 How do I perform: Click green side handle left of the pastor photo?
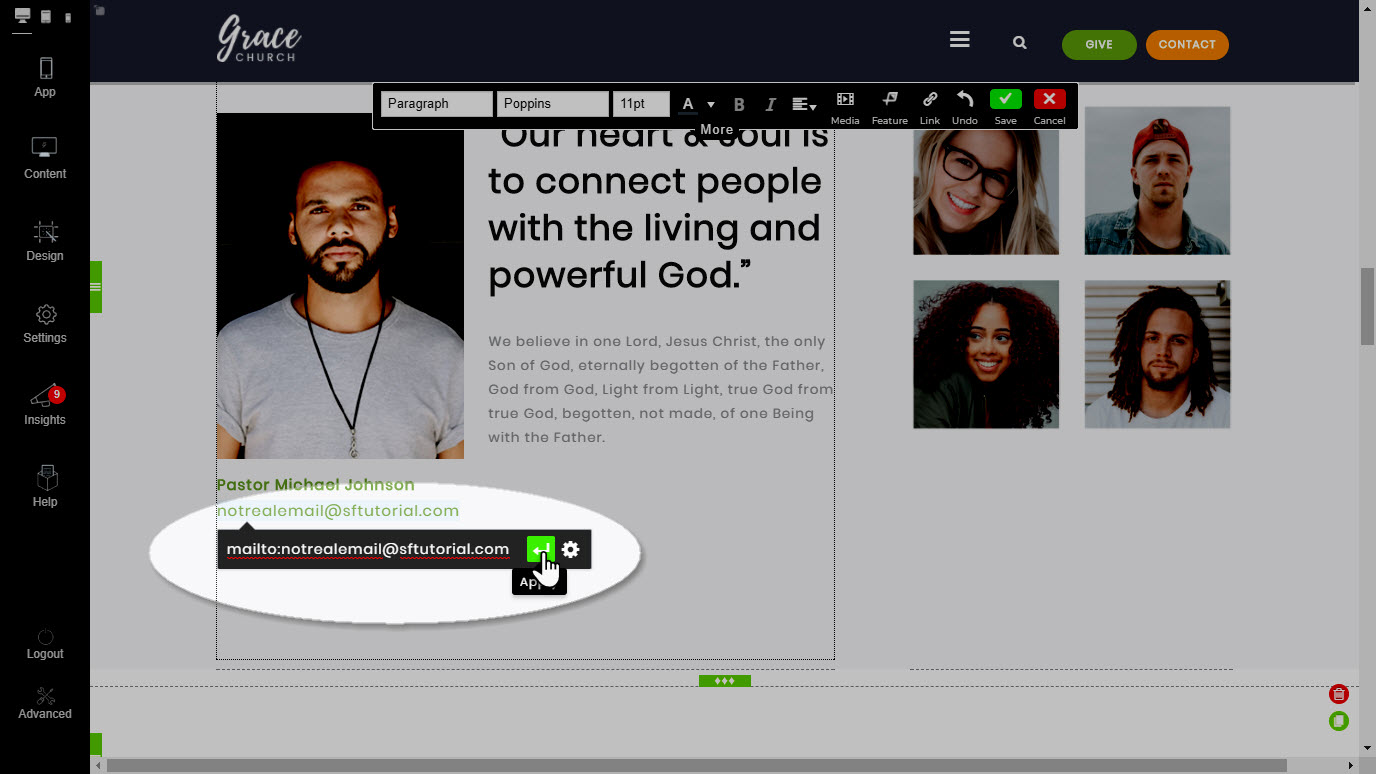pos(96,287)
